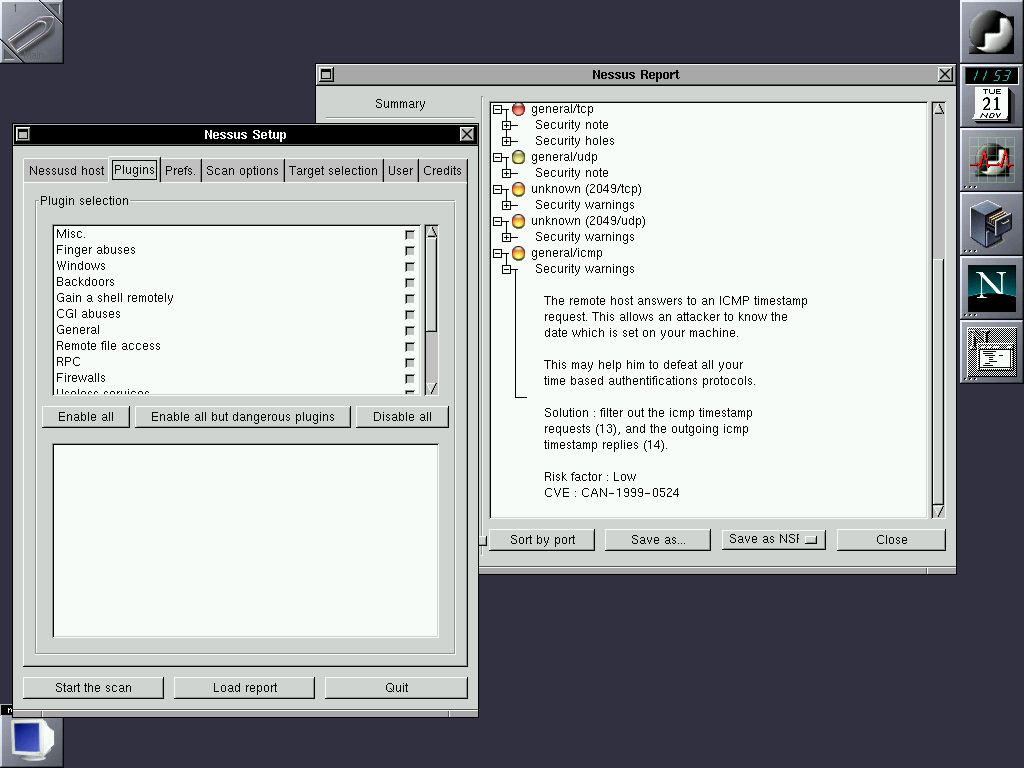Switch to the Scan options tab

tap(242, 171)
